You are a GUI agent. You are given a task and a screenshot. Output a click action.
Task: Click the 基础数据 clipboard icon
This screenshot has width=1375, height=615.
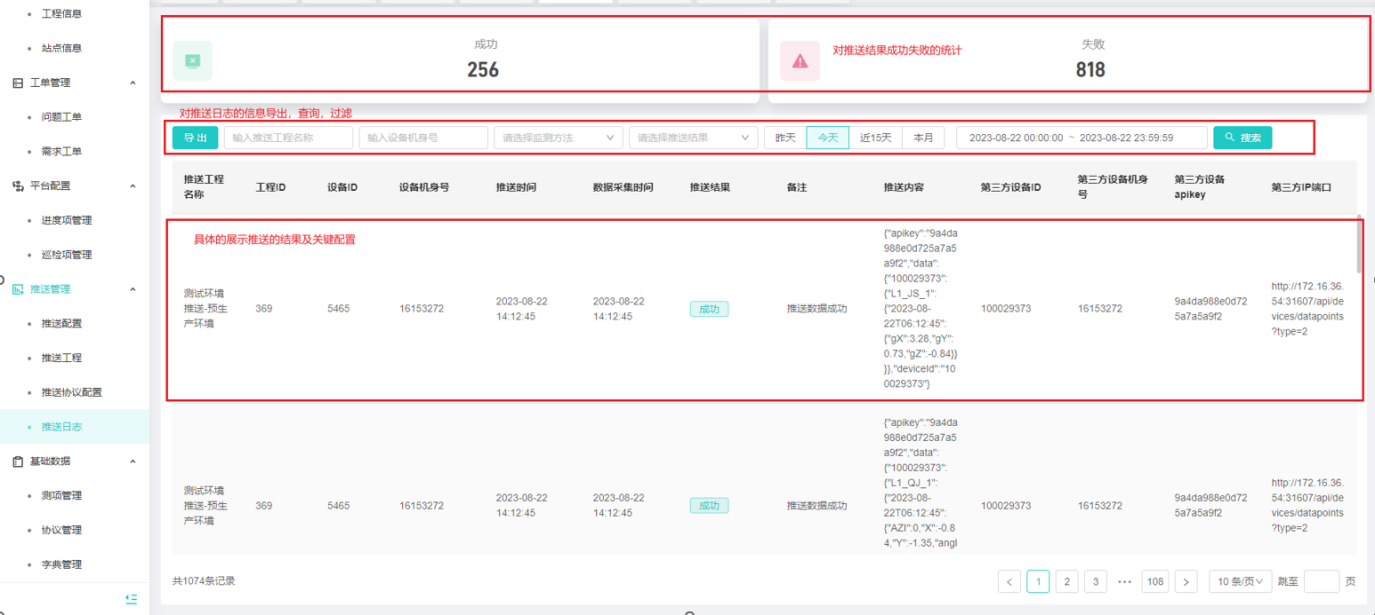tap(17, 462)
